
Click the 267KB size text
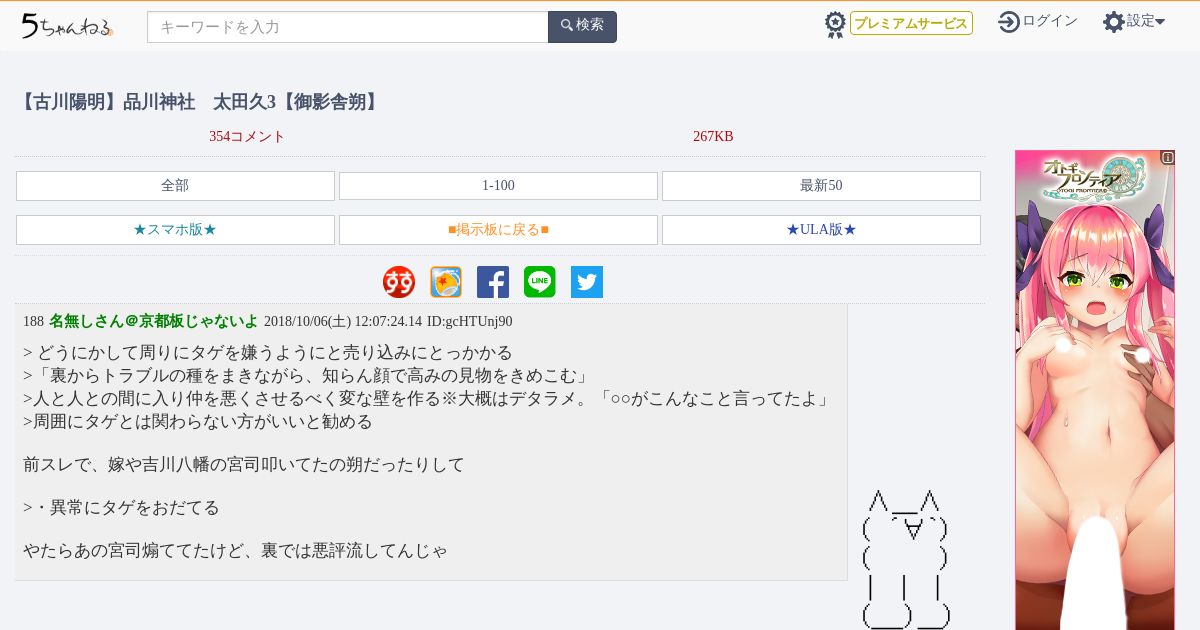point(713,137)
